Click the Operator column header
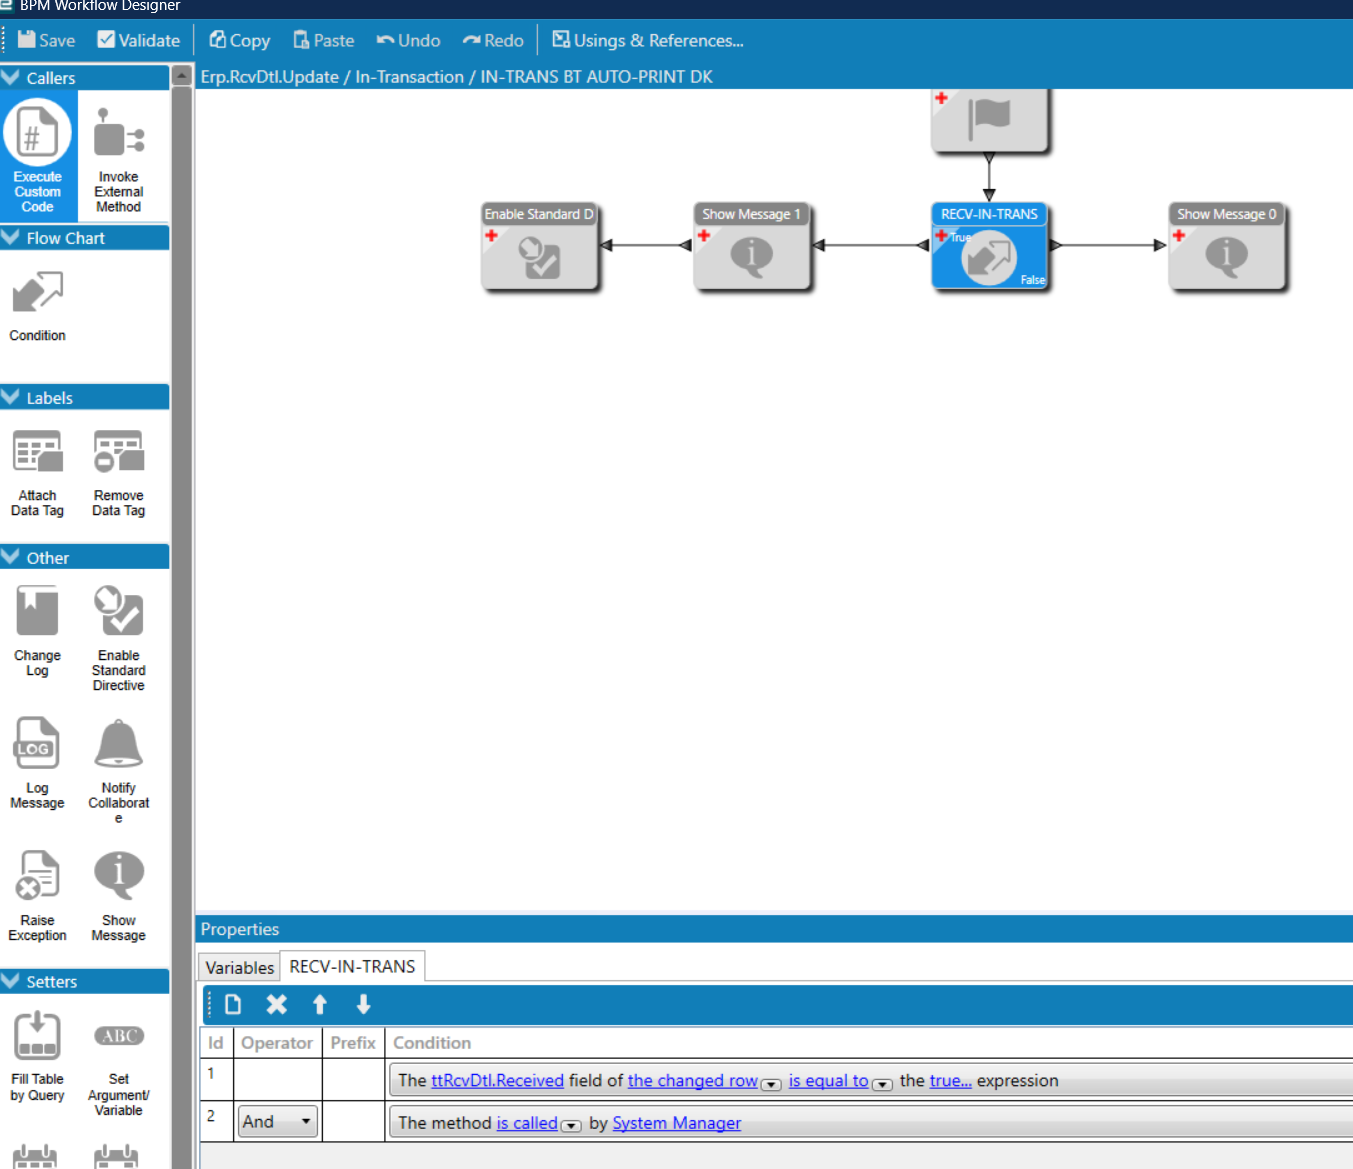The image size is (1353, 1169). pos(277,1042)
